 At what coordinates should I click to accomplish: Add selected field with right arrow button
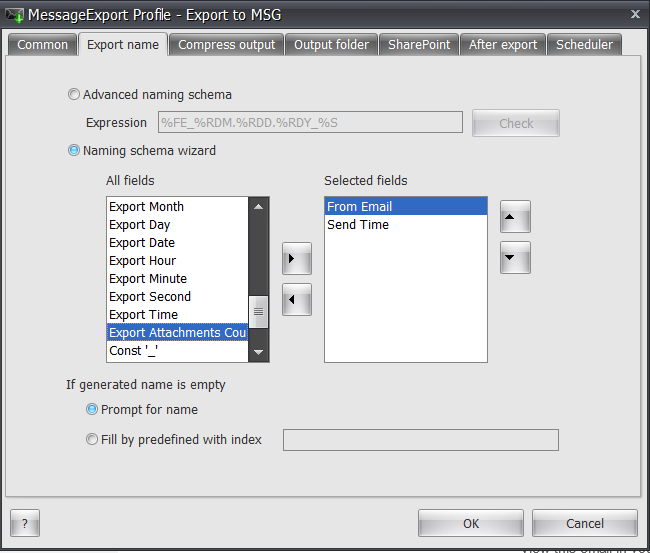coord(297,259)
